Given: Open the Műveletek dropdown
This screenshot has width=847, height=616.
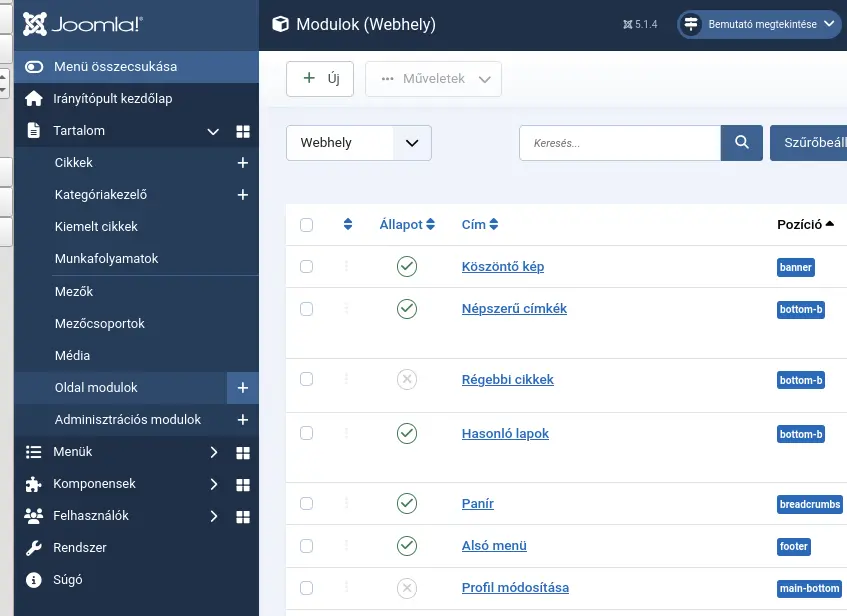Looking at the screenshot, I should point(433,79).
